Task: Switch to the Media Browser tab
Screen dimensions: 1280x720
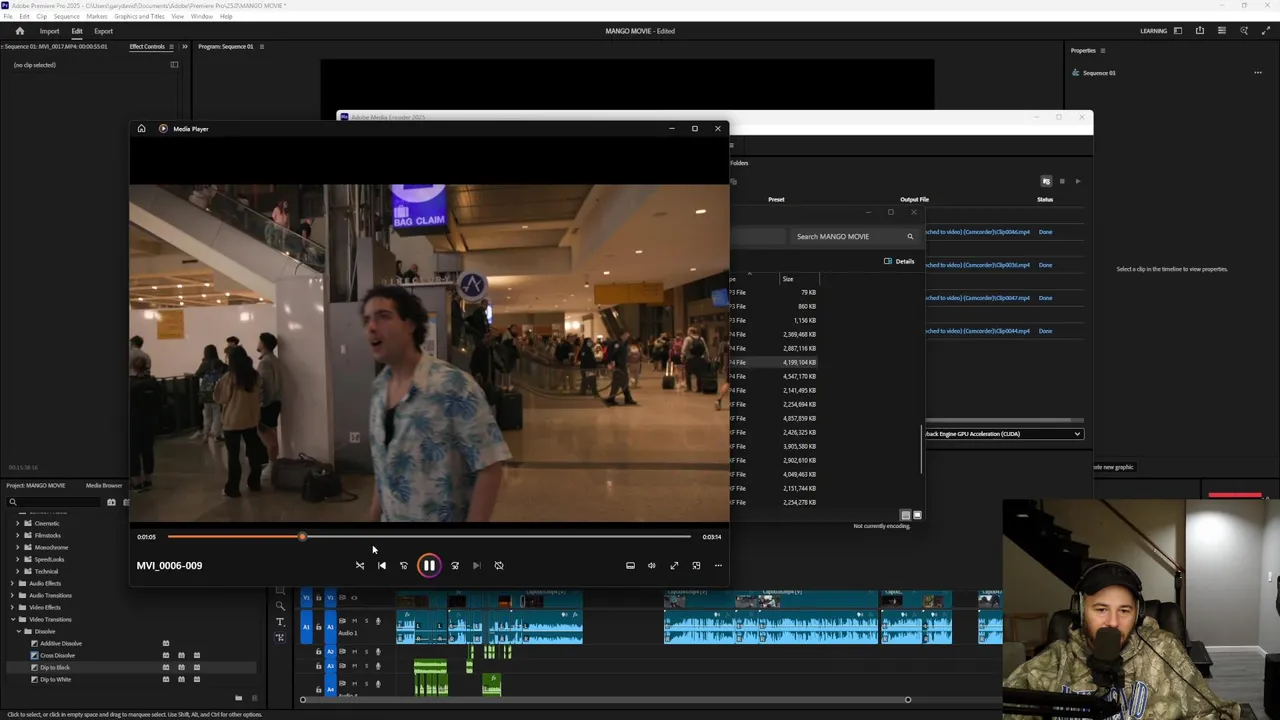Action: [104, 486]
